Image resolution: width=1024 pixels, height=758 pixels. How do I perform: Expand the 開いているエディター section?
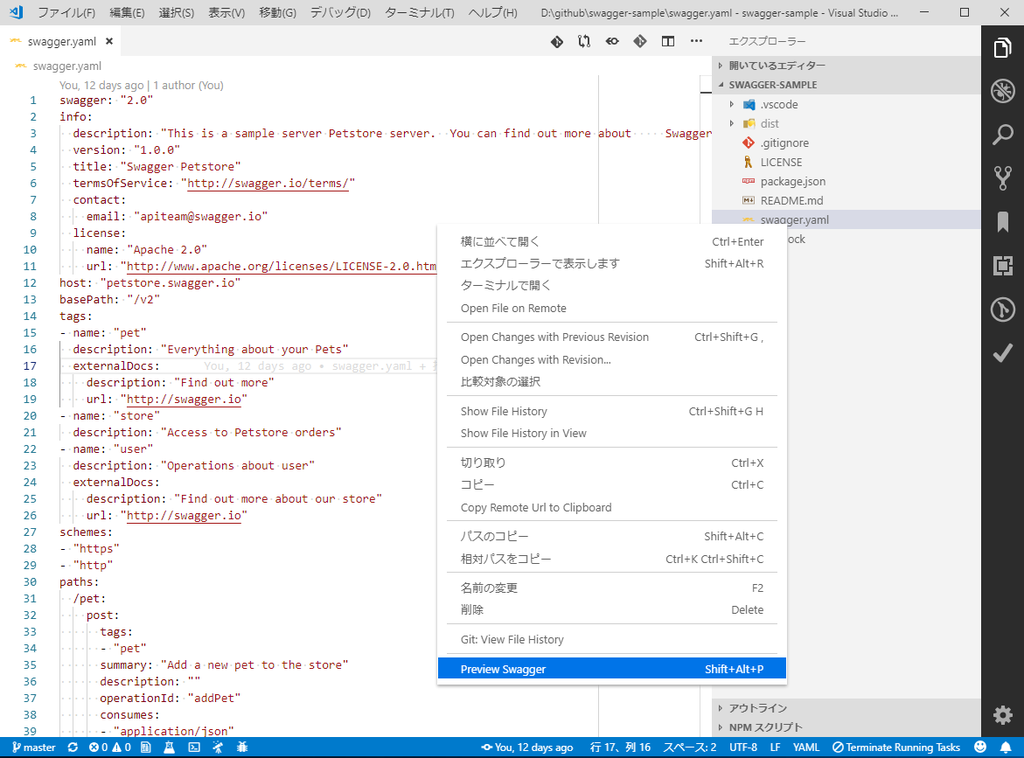[x=846, y=65]
